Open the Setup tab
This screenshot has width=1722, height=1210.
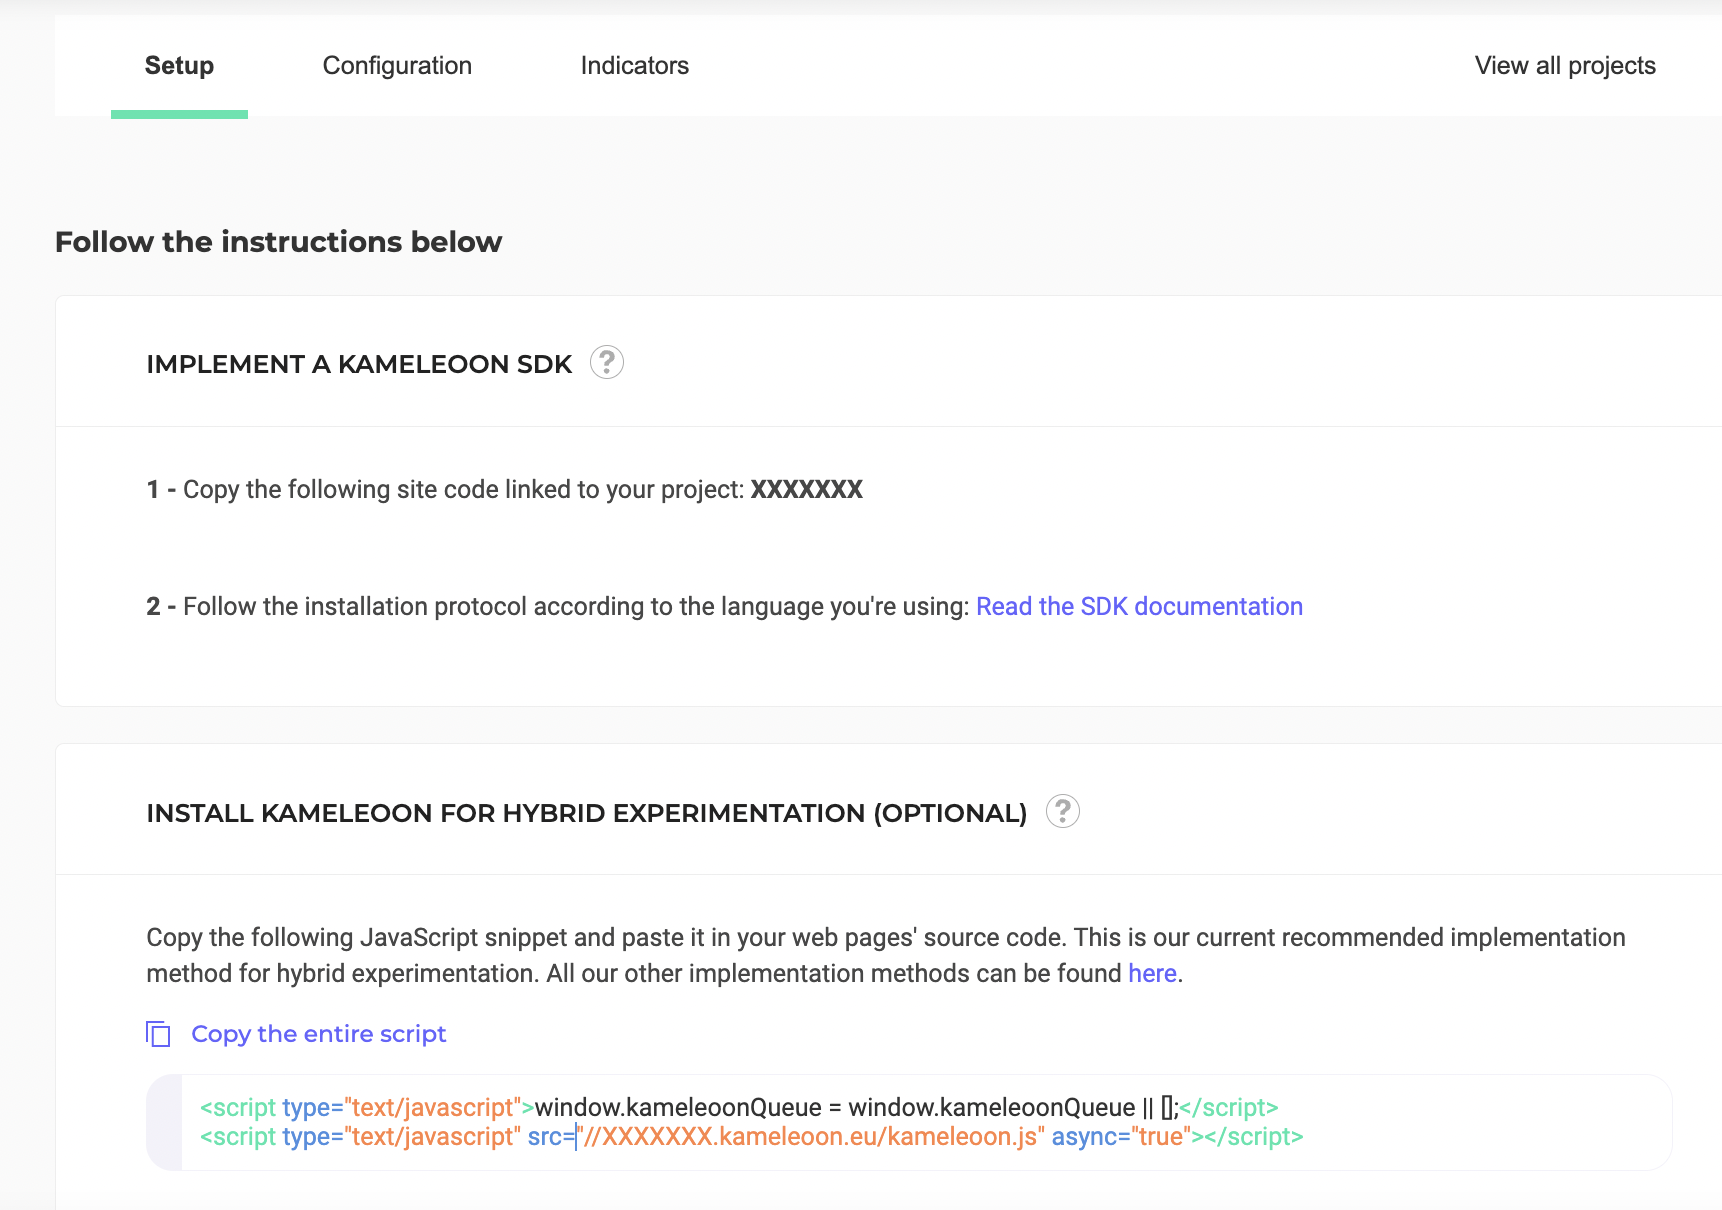coord(179,66)
